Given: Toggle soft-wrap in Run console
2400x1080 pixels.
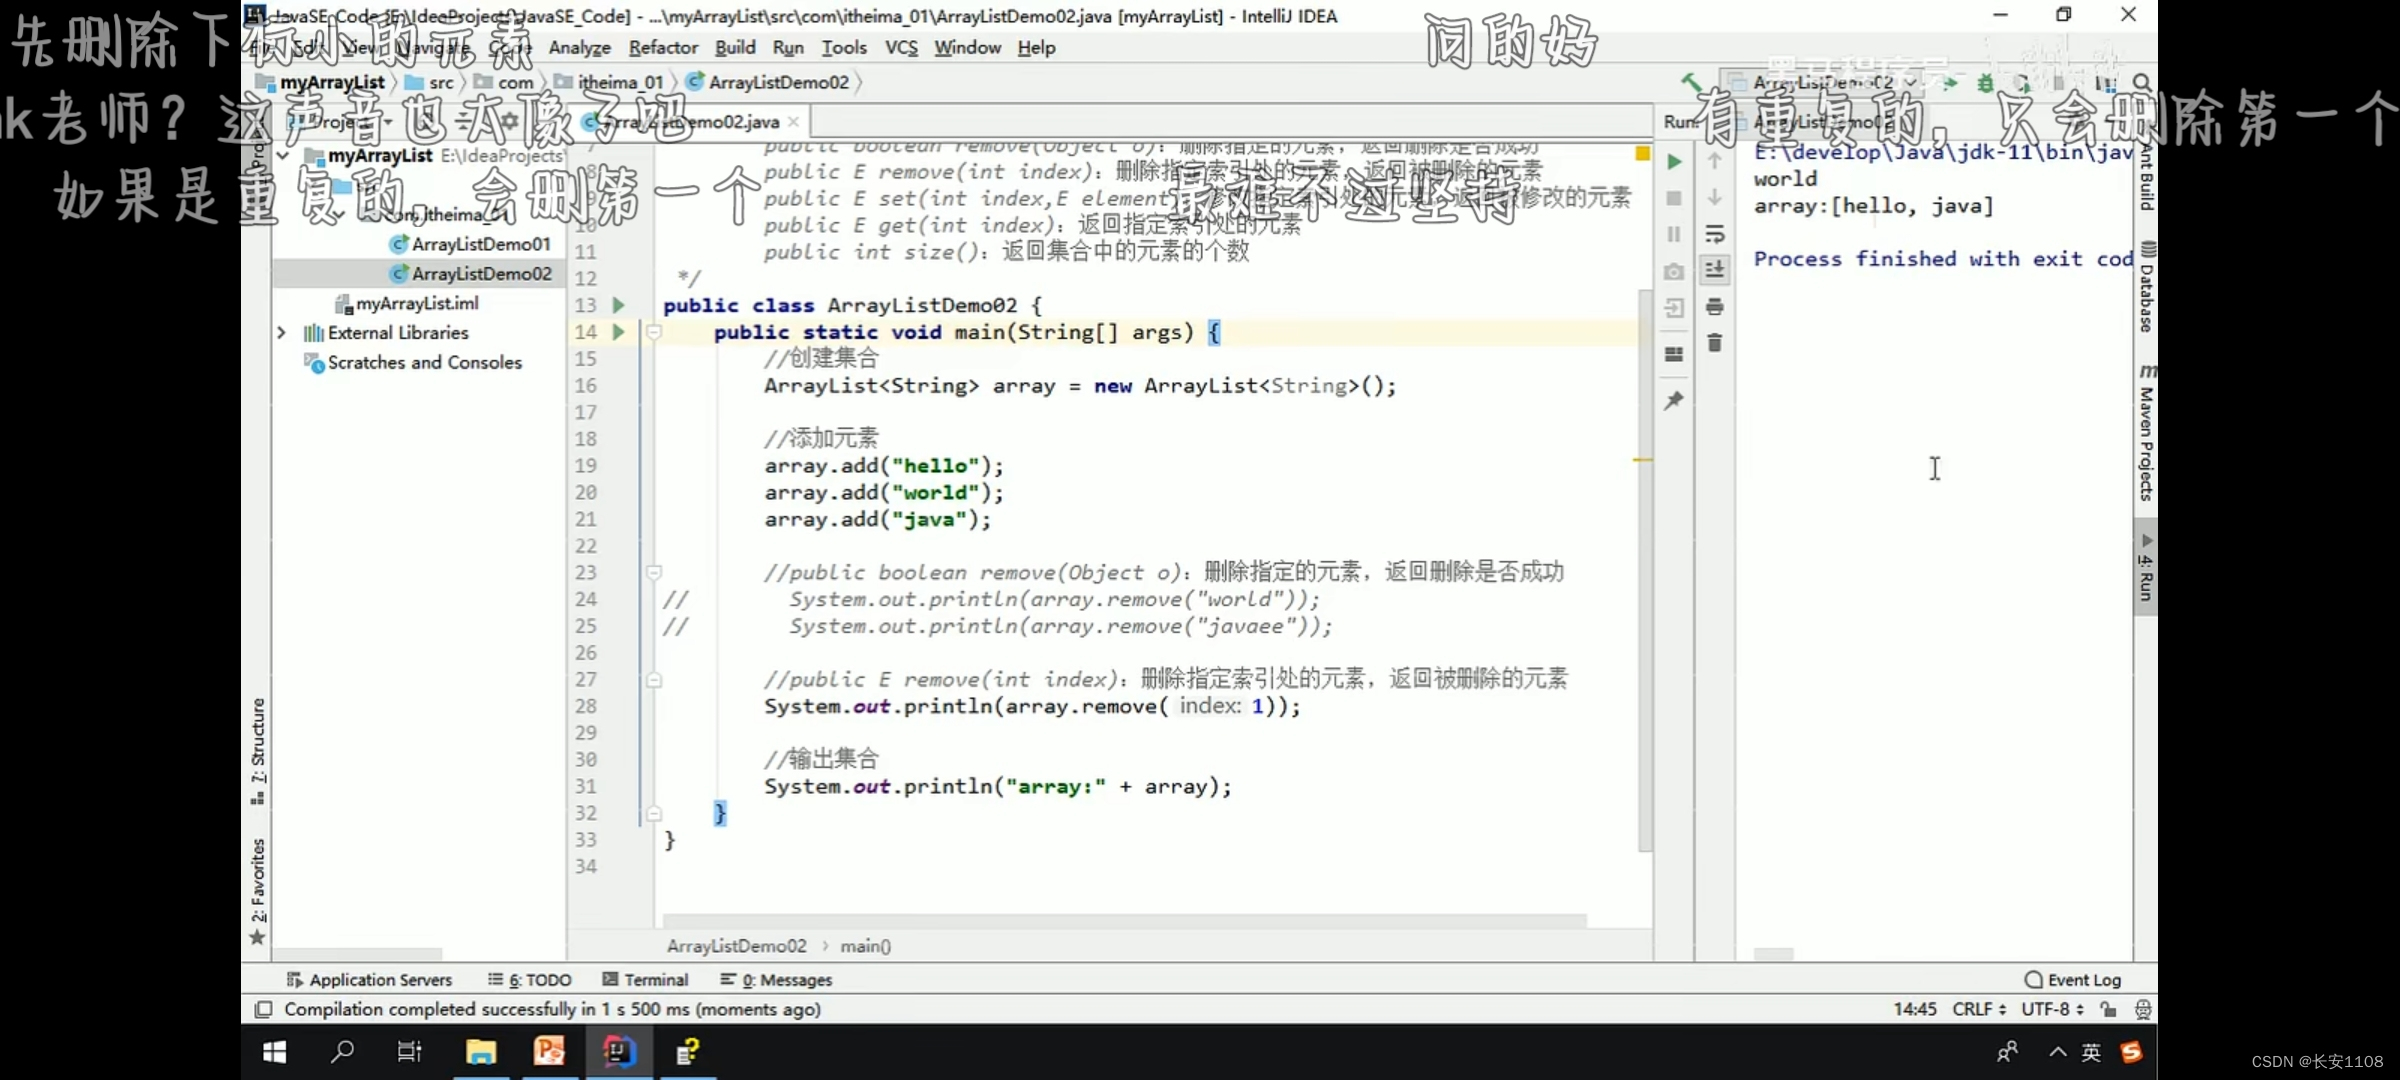Looking at the screenshot, I should 1714,234.
